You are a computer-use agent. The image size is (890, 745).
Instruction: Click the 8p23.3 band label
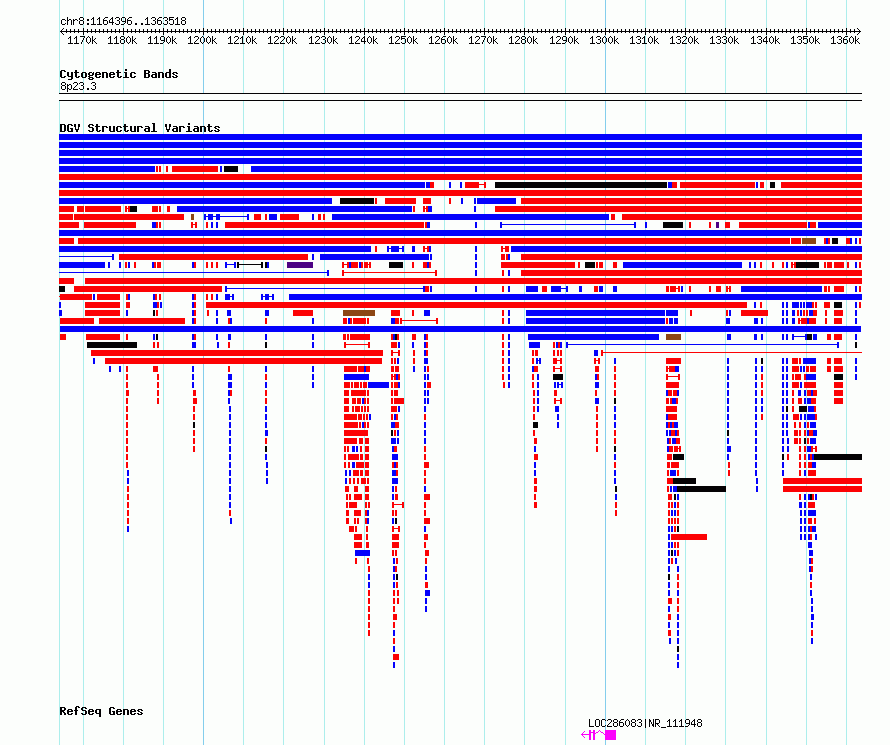78,86
